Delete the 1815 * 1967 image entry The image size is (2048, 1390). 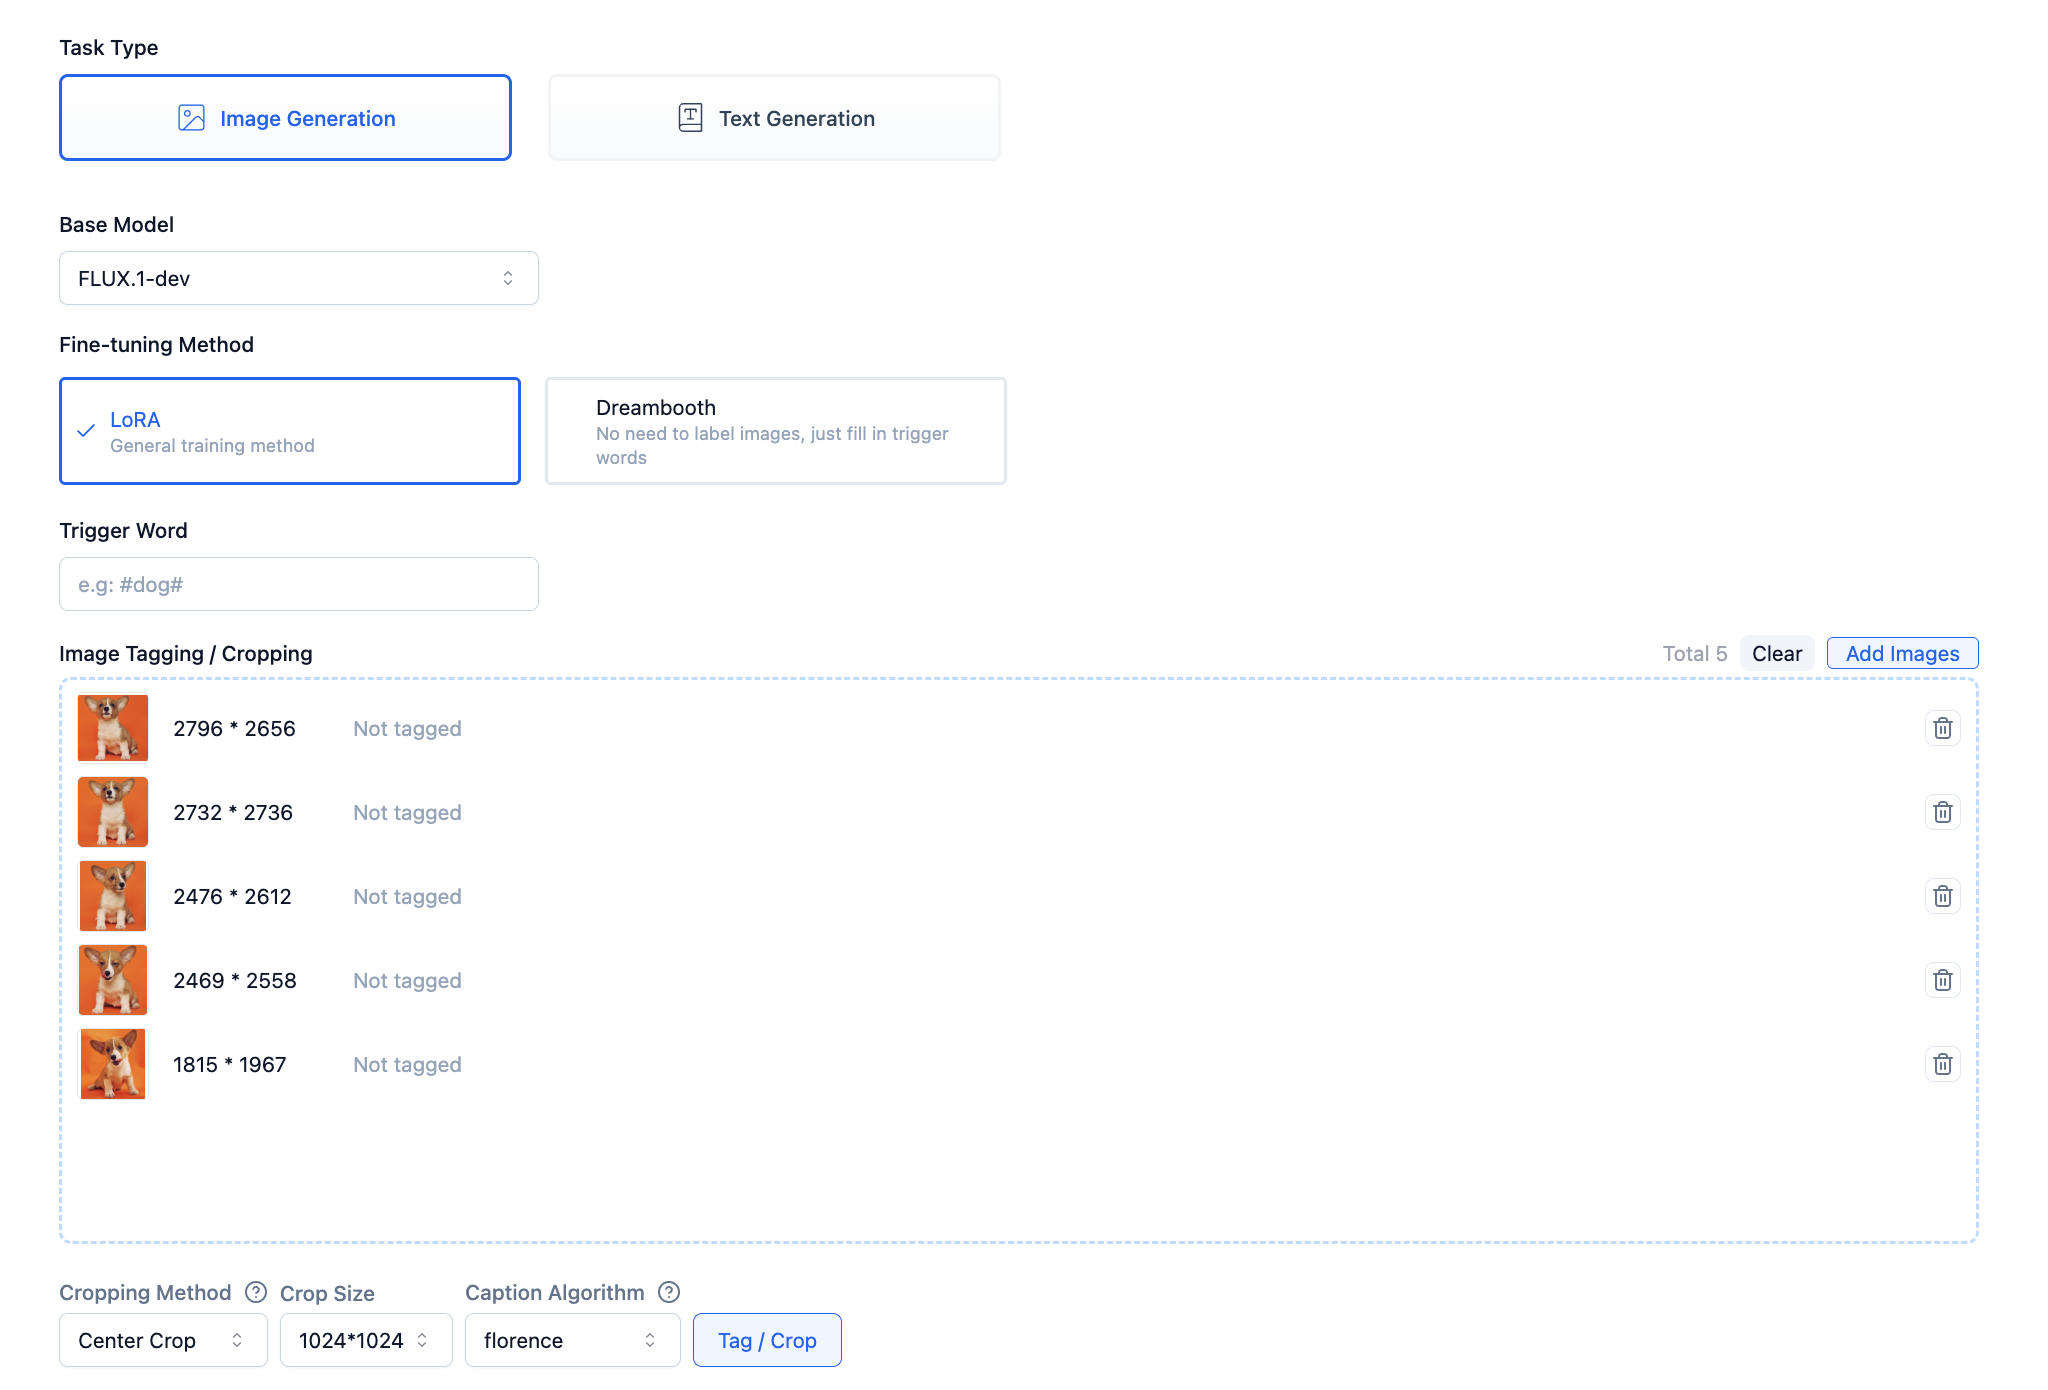point(1942,1064)
